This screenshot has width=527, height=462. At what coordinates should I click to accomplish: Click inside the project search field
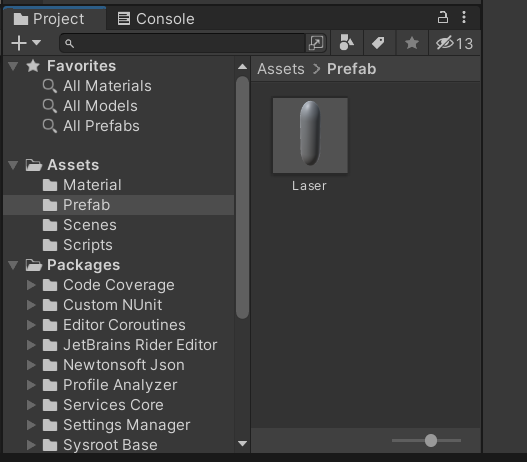[188, 43]
